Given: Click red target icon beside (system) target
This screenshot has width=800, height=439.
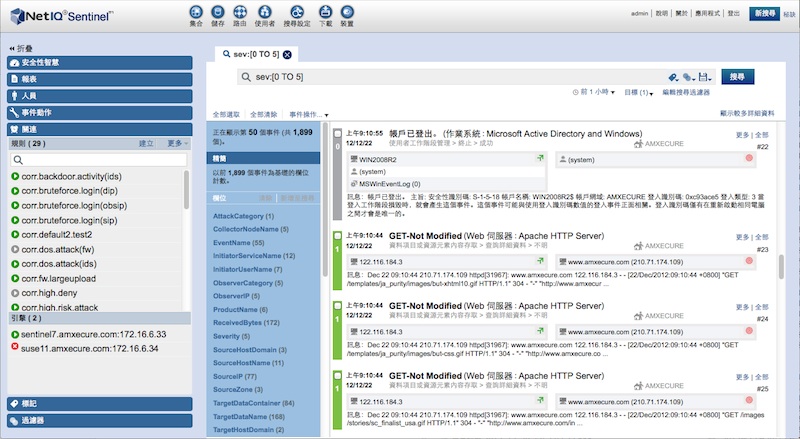Looking at the screenshot, I should pos(749,158).
